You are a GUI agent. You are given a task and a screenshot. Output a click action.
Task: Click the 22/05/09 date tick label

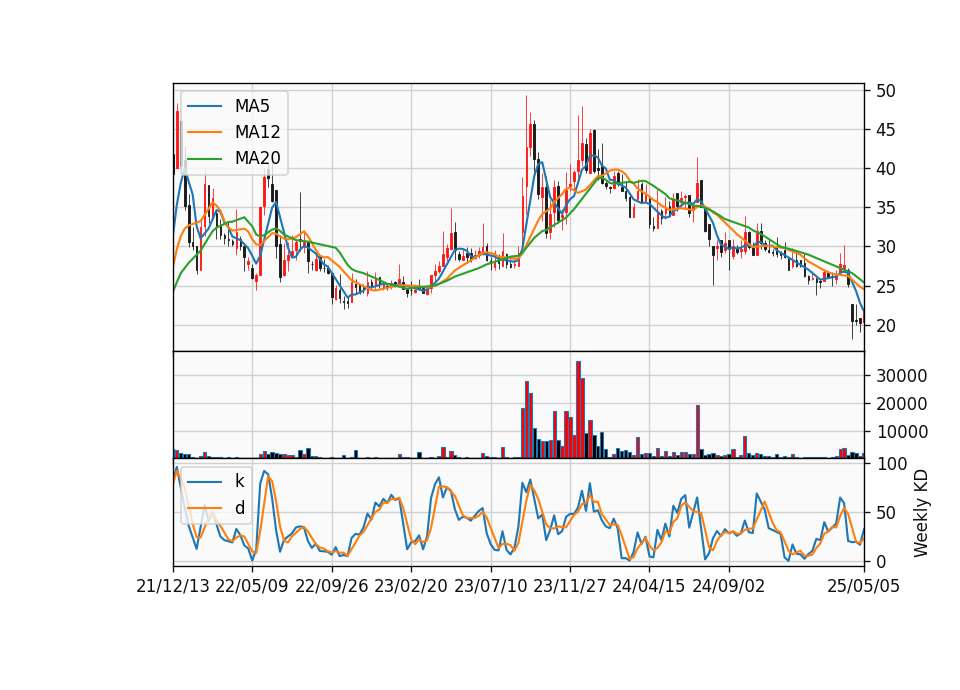pyautogui.click(x=252, y=587)
